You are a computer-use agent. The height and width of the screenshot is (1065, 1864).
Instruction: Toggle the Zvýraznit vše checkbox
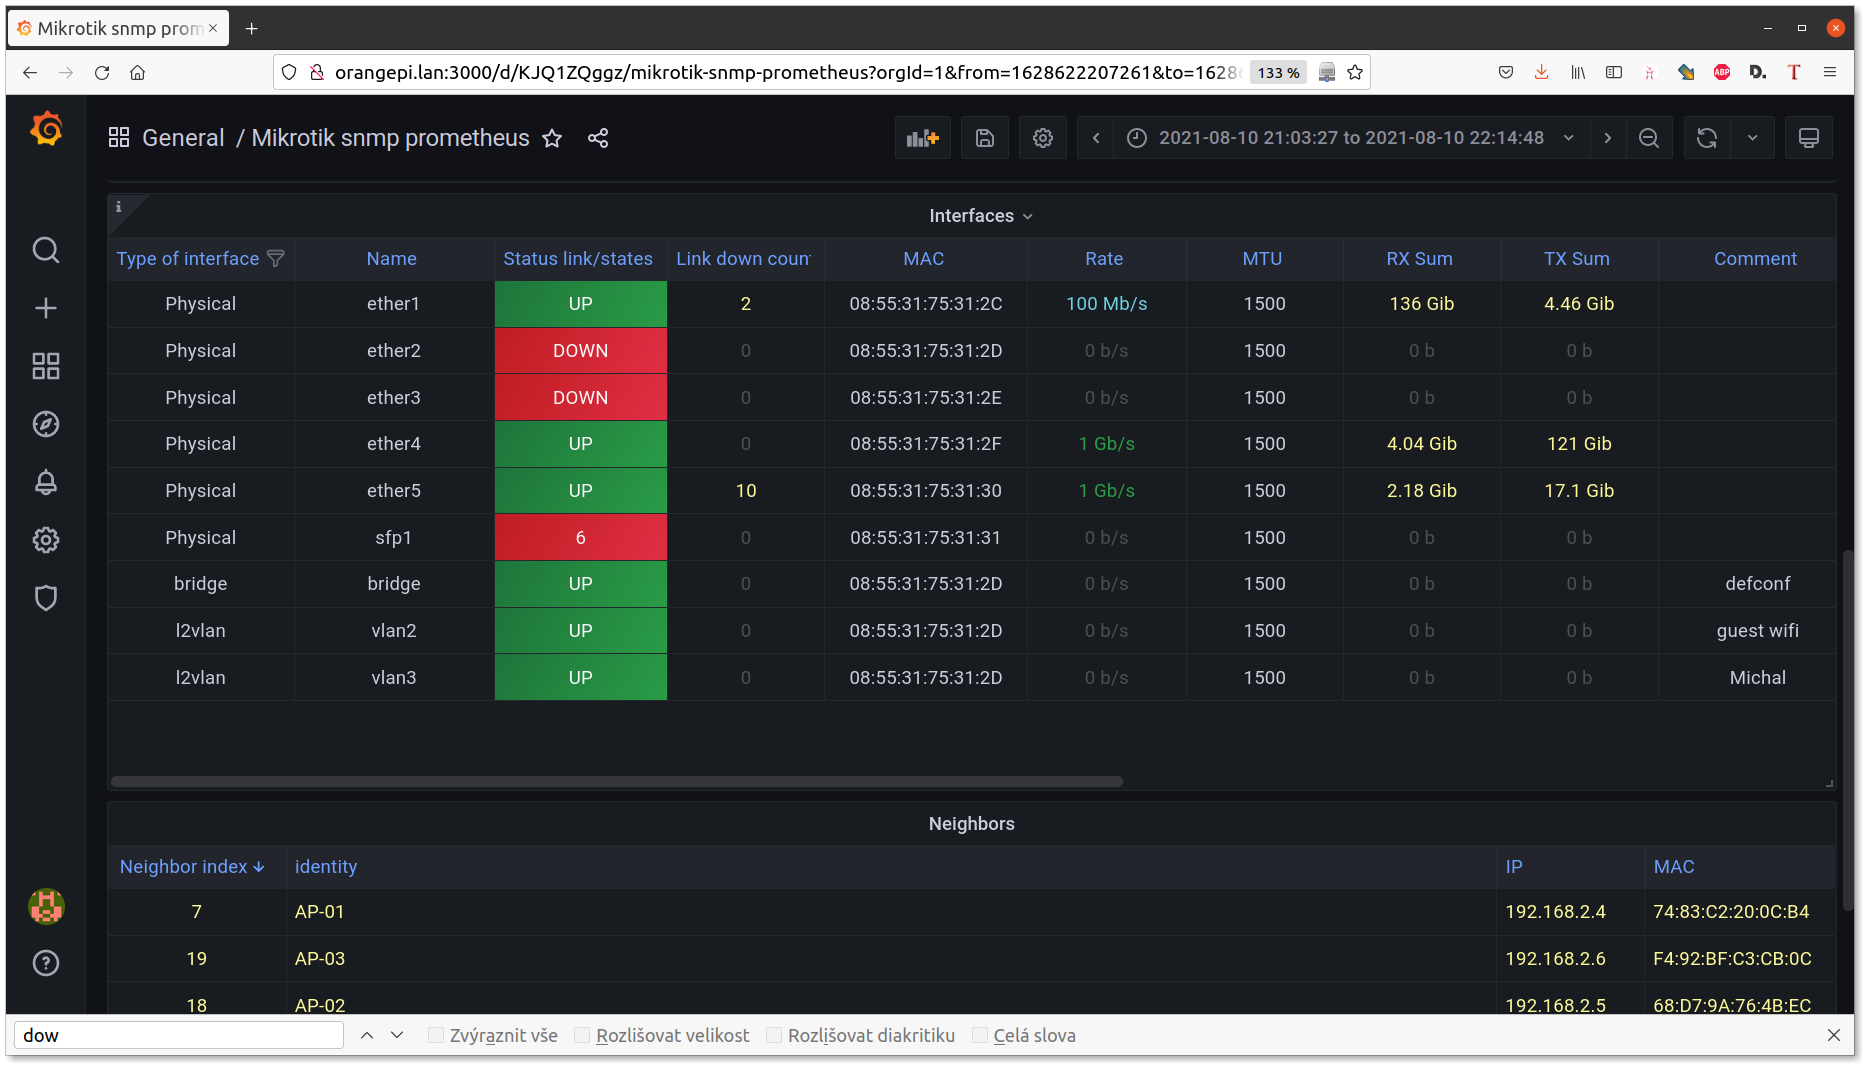pyautogui.click(x=436, y=1035)
